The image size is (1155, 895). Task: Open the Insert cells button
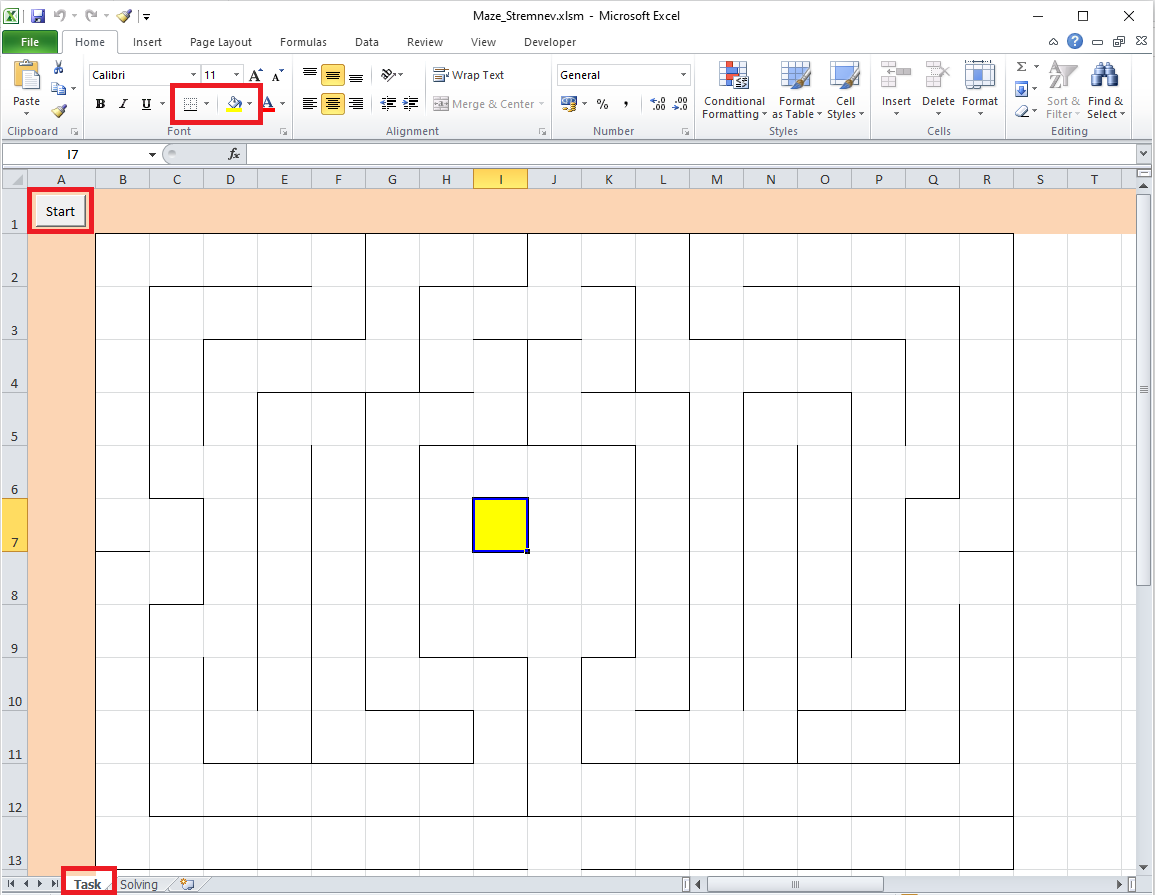point(896,90)
